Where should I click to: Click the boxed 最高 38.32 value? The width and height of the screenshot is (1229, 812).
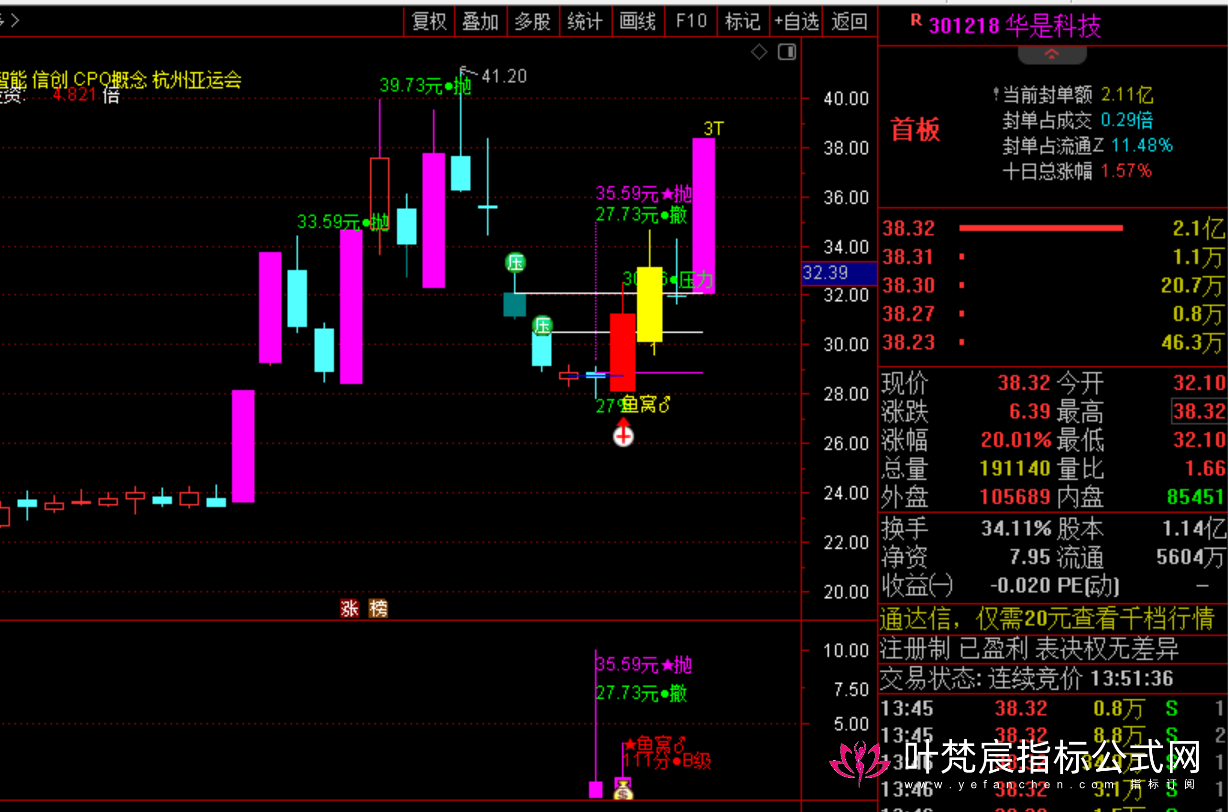[1199, 410]
